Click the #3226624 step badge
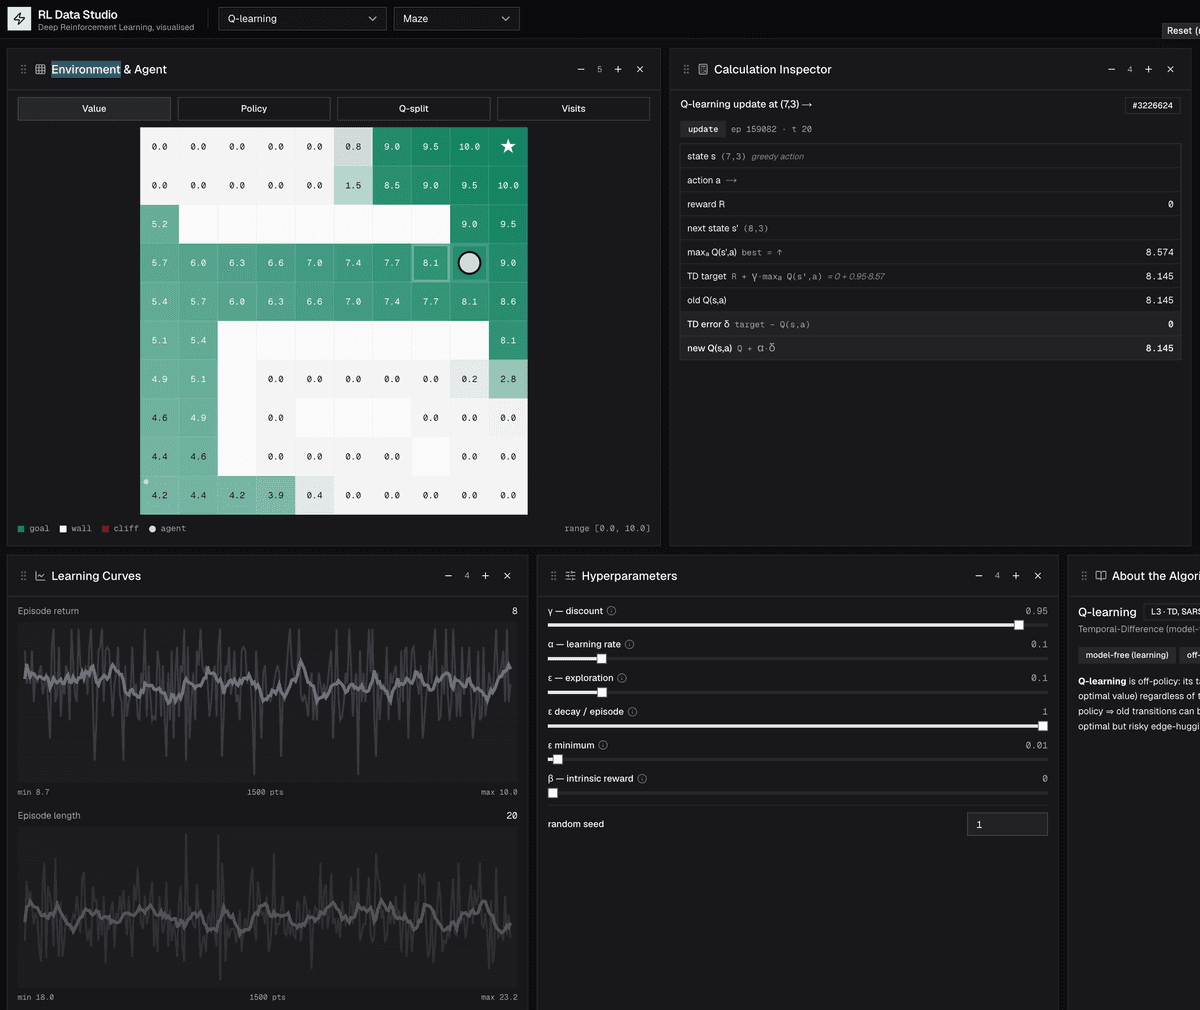The height and width of the screenshot is (1010, 1200). [x=1153, y=105]
